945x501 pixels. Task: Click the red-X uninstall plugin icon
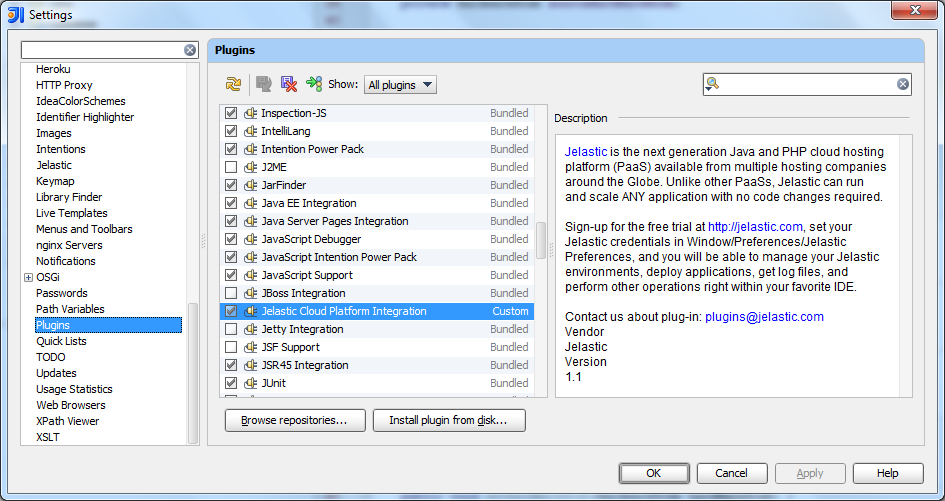tap(289, 85)
